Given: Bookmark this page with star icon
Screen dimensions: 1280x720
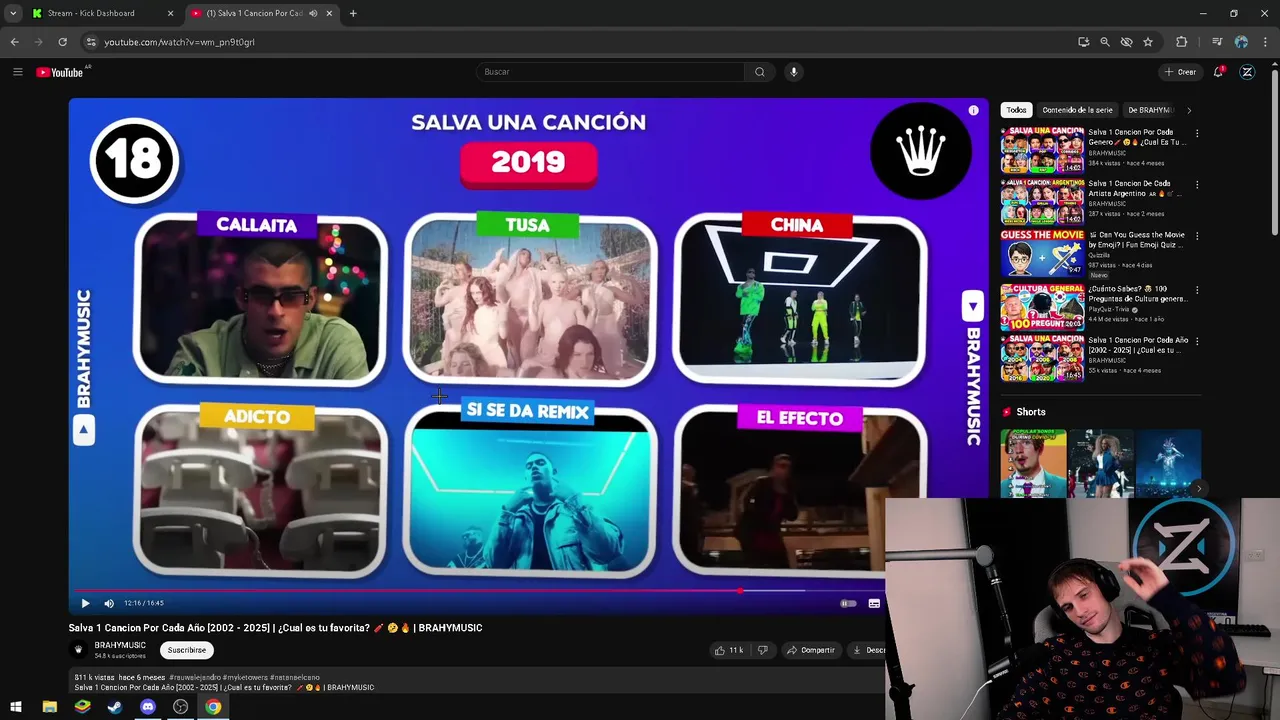Looking at the screenshot, I should [x=1148, y=42].
